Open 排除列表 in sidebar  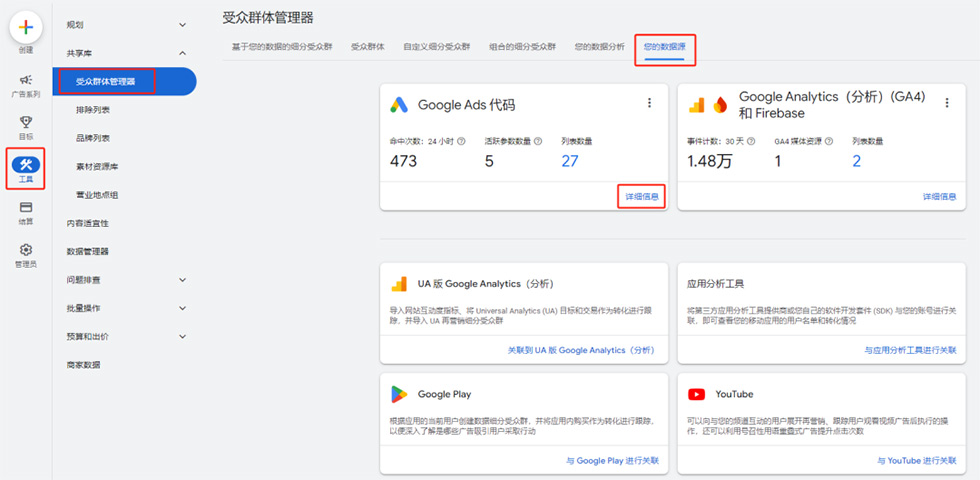point(93,109)
